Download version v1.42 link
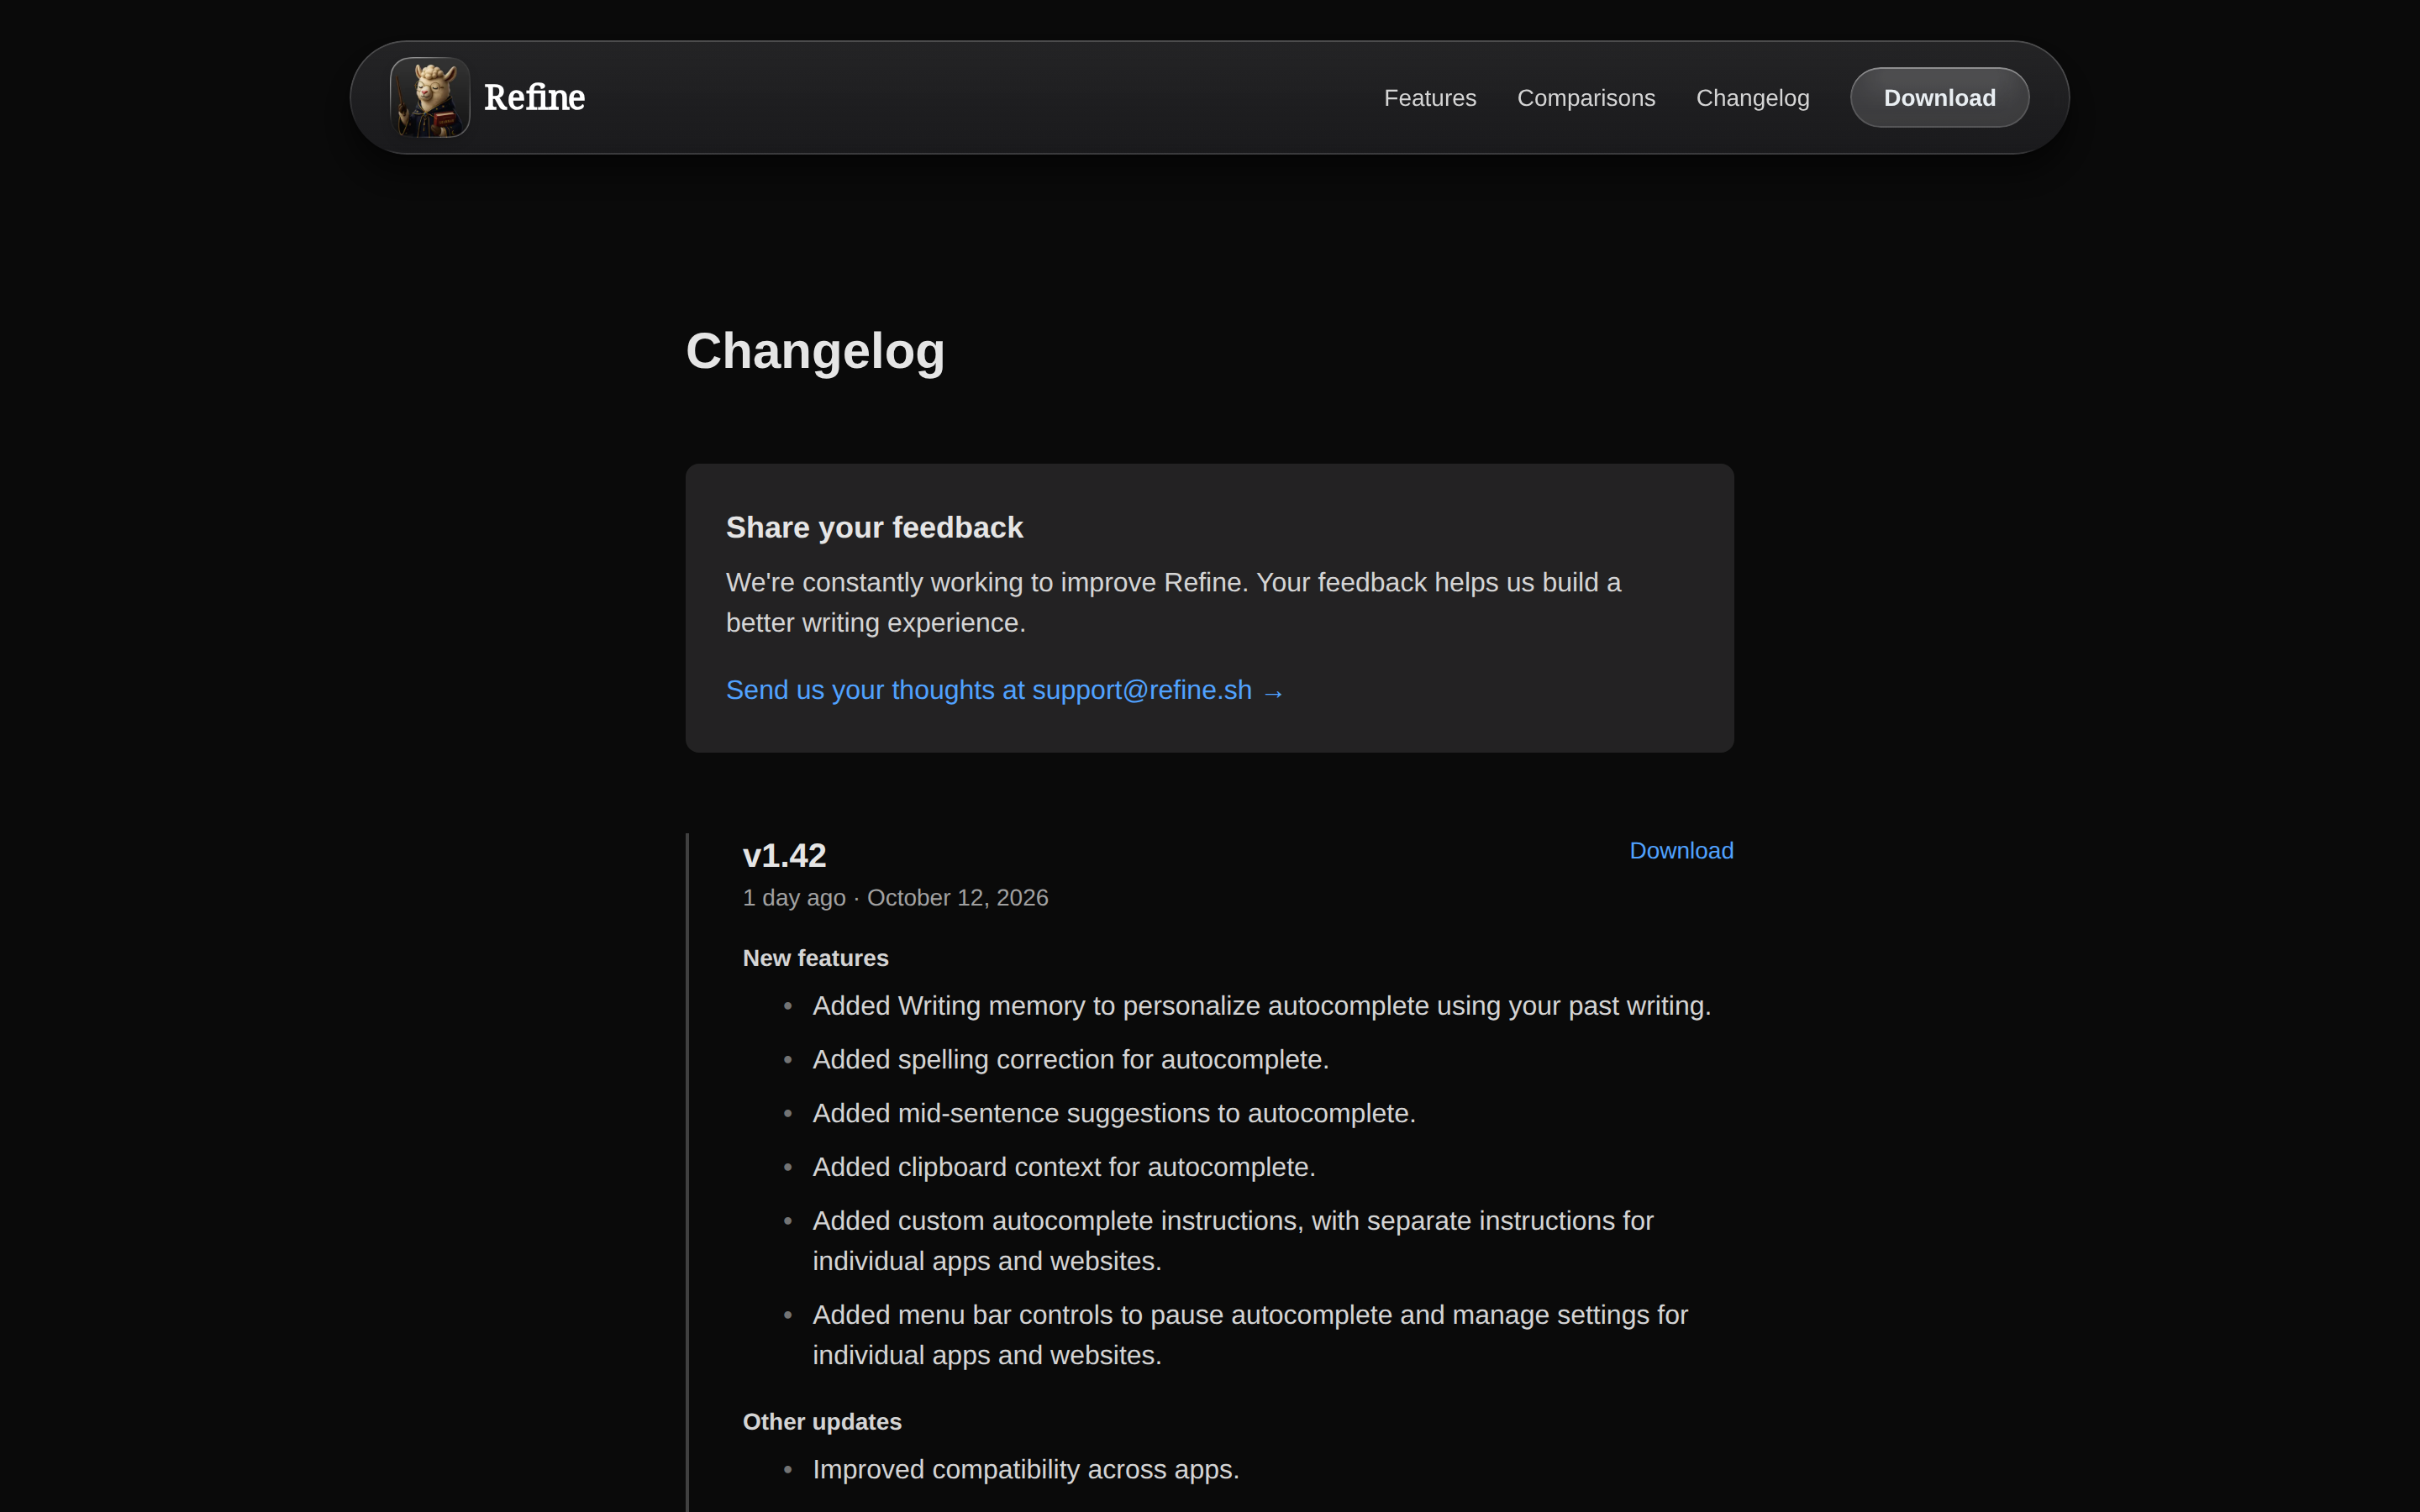Screen dimensions: 2420x1512 [x=1681, y=851]
